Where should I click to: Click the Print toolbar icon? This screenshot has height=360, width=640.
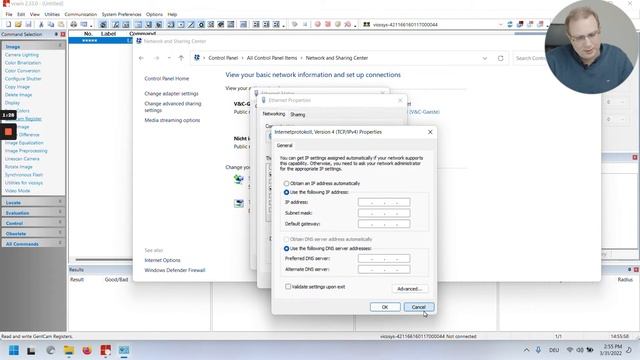click(73, 24)
